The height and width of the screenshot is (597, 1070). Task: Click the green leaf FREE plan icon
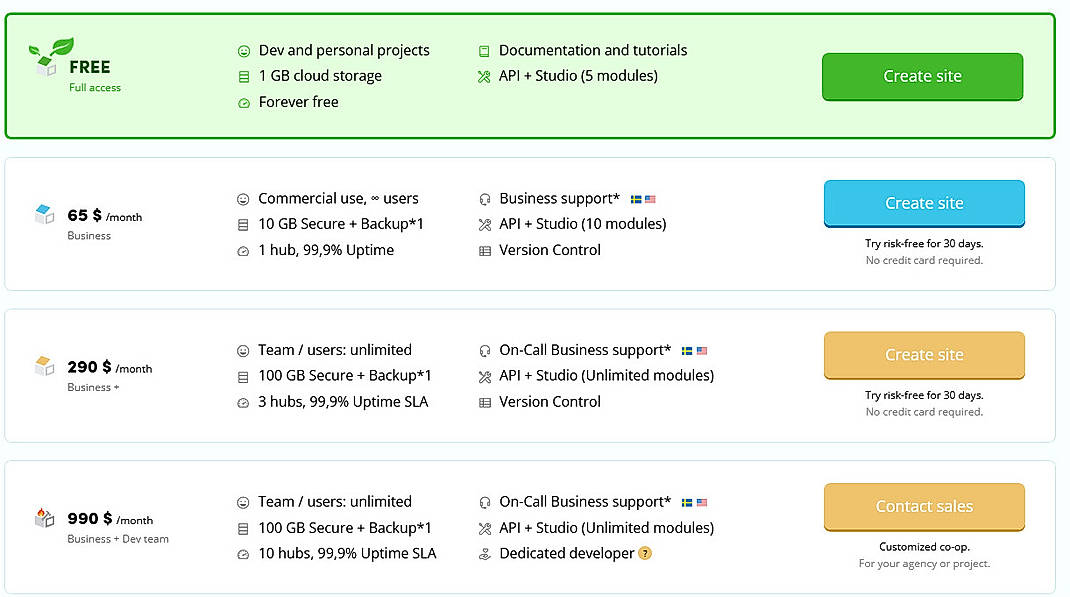[50, 57]
